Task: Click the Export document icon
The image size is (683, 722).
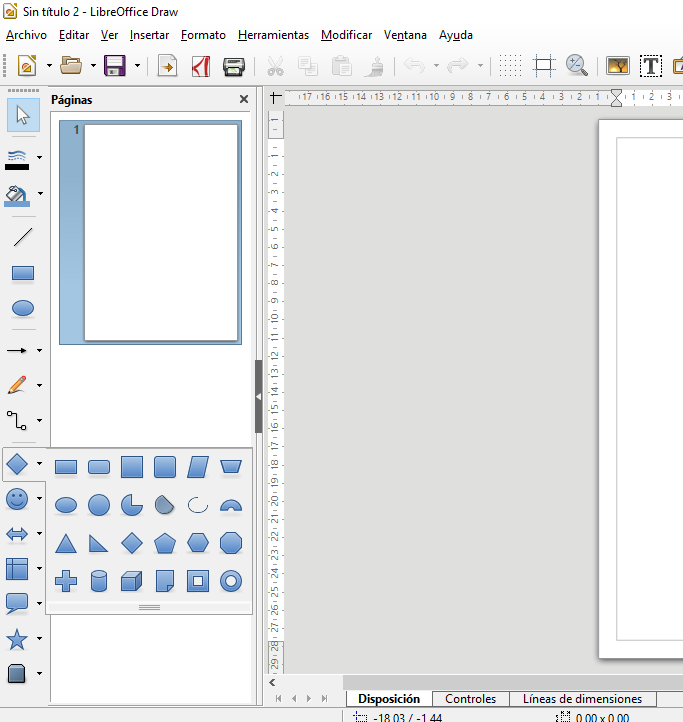Action: pos(168,65)
